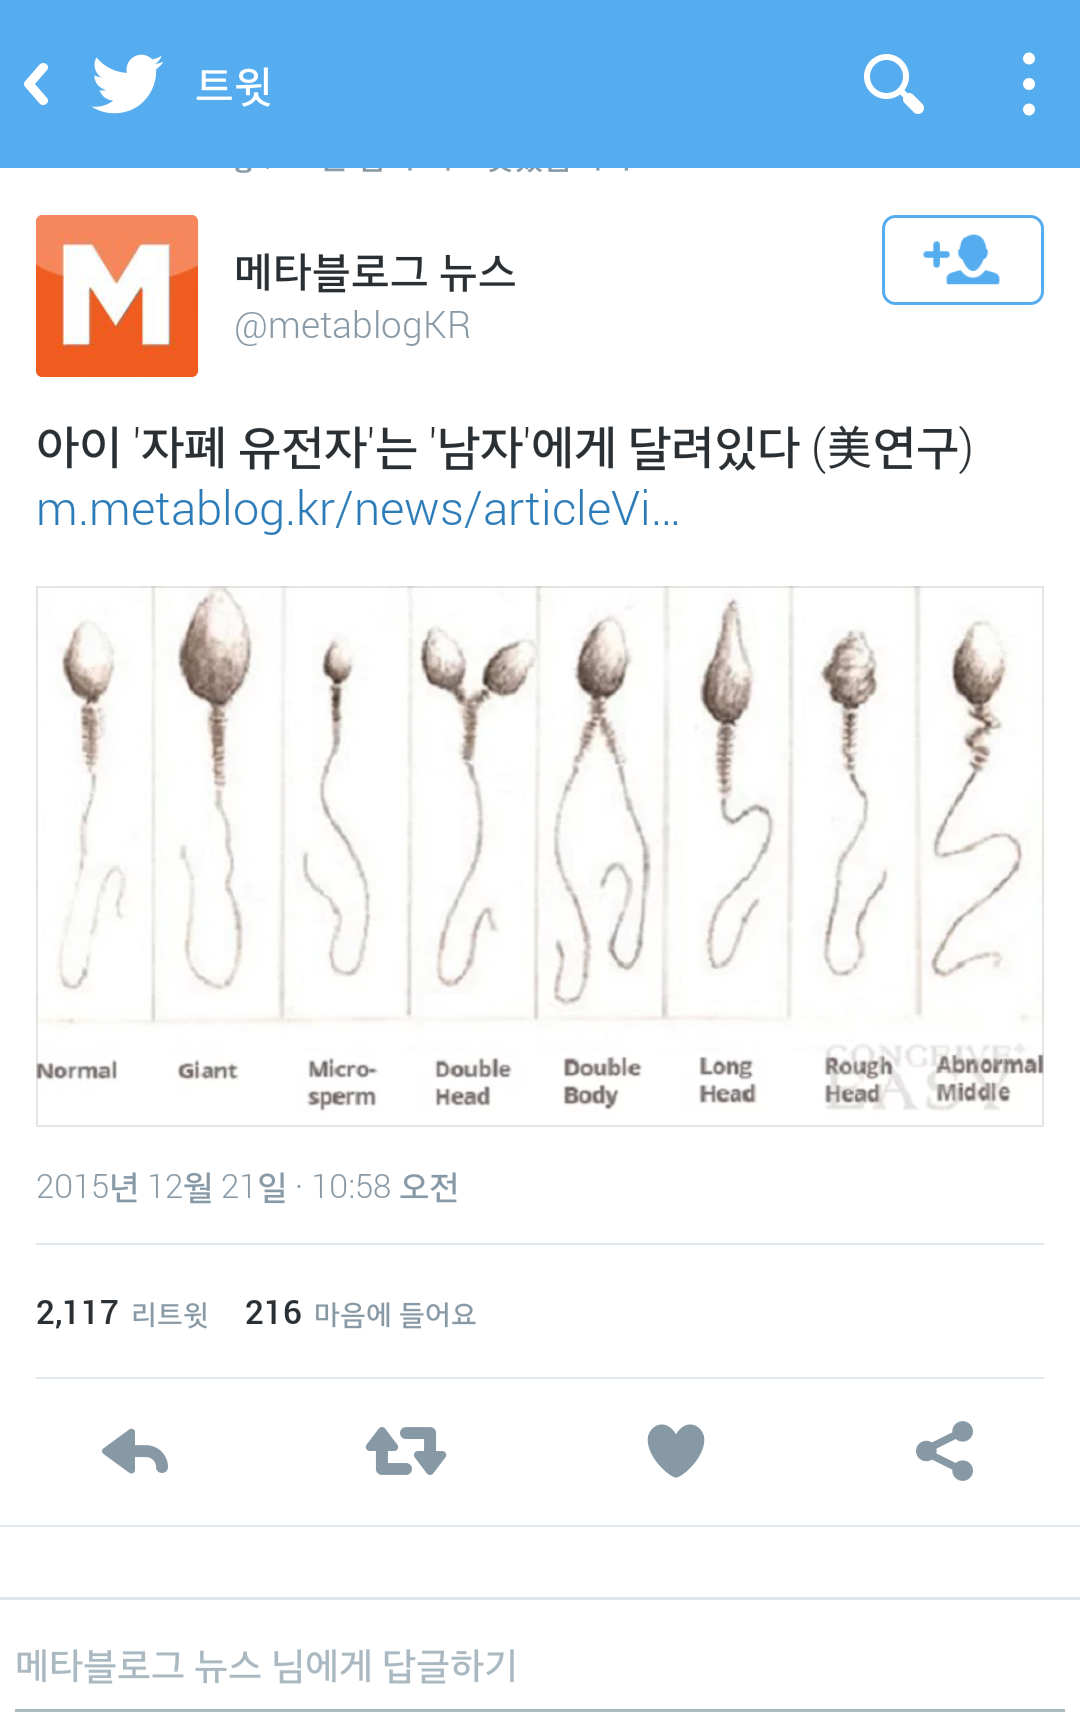This screenshot has height=1728, width=1080.
Task: Focus the 님에게 답글하기 reply field
Action: (540, 1666)
